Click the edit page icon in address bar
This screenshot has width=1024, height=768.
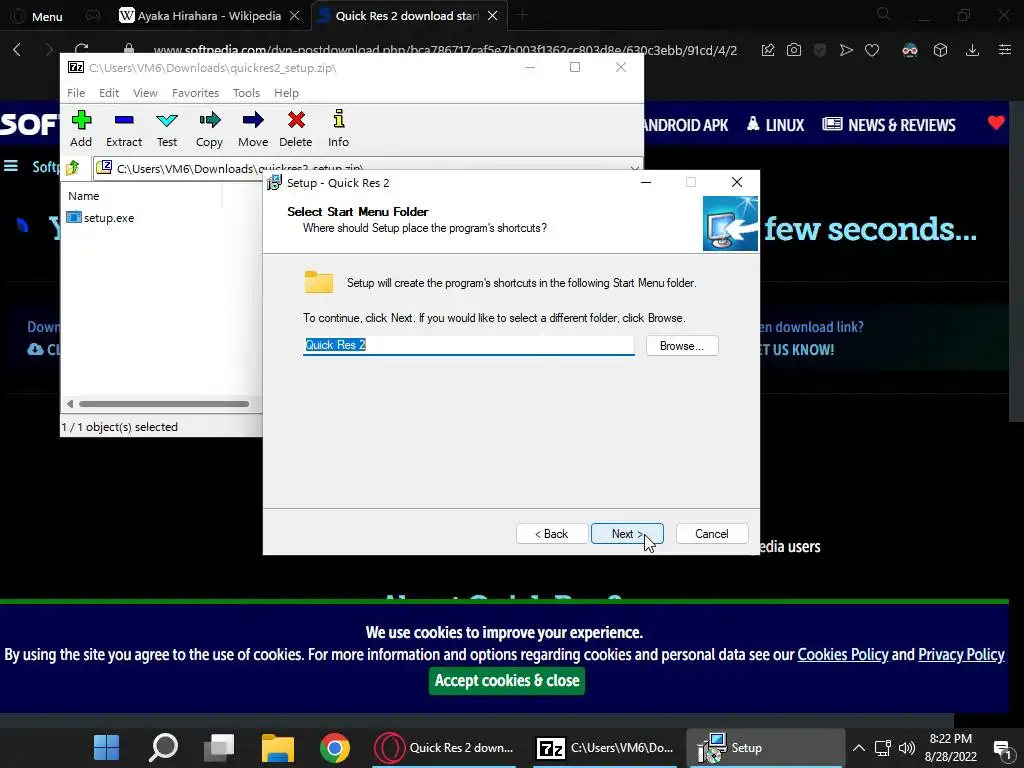coord(768,50)
